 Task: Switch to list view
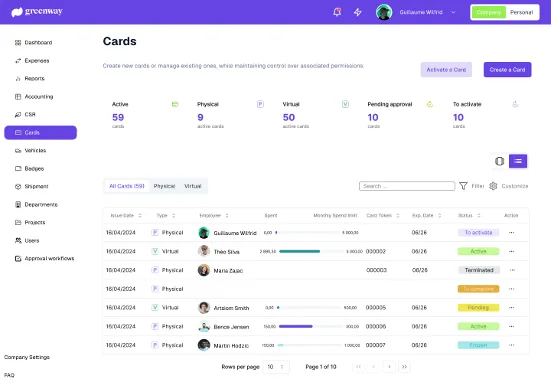[518, 161]
